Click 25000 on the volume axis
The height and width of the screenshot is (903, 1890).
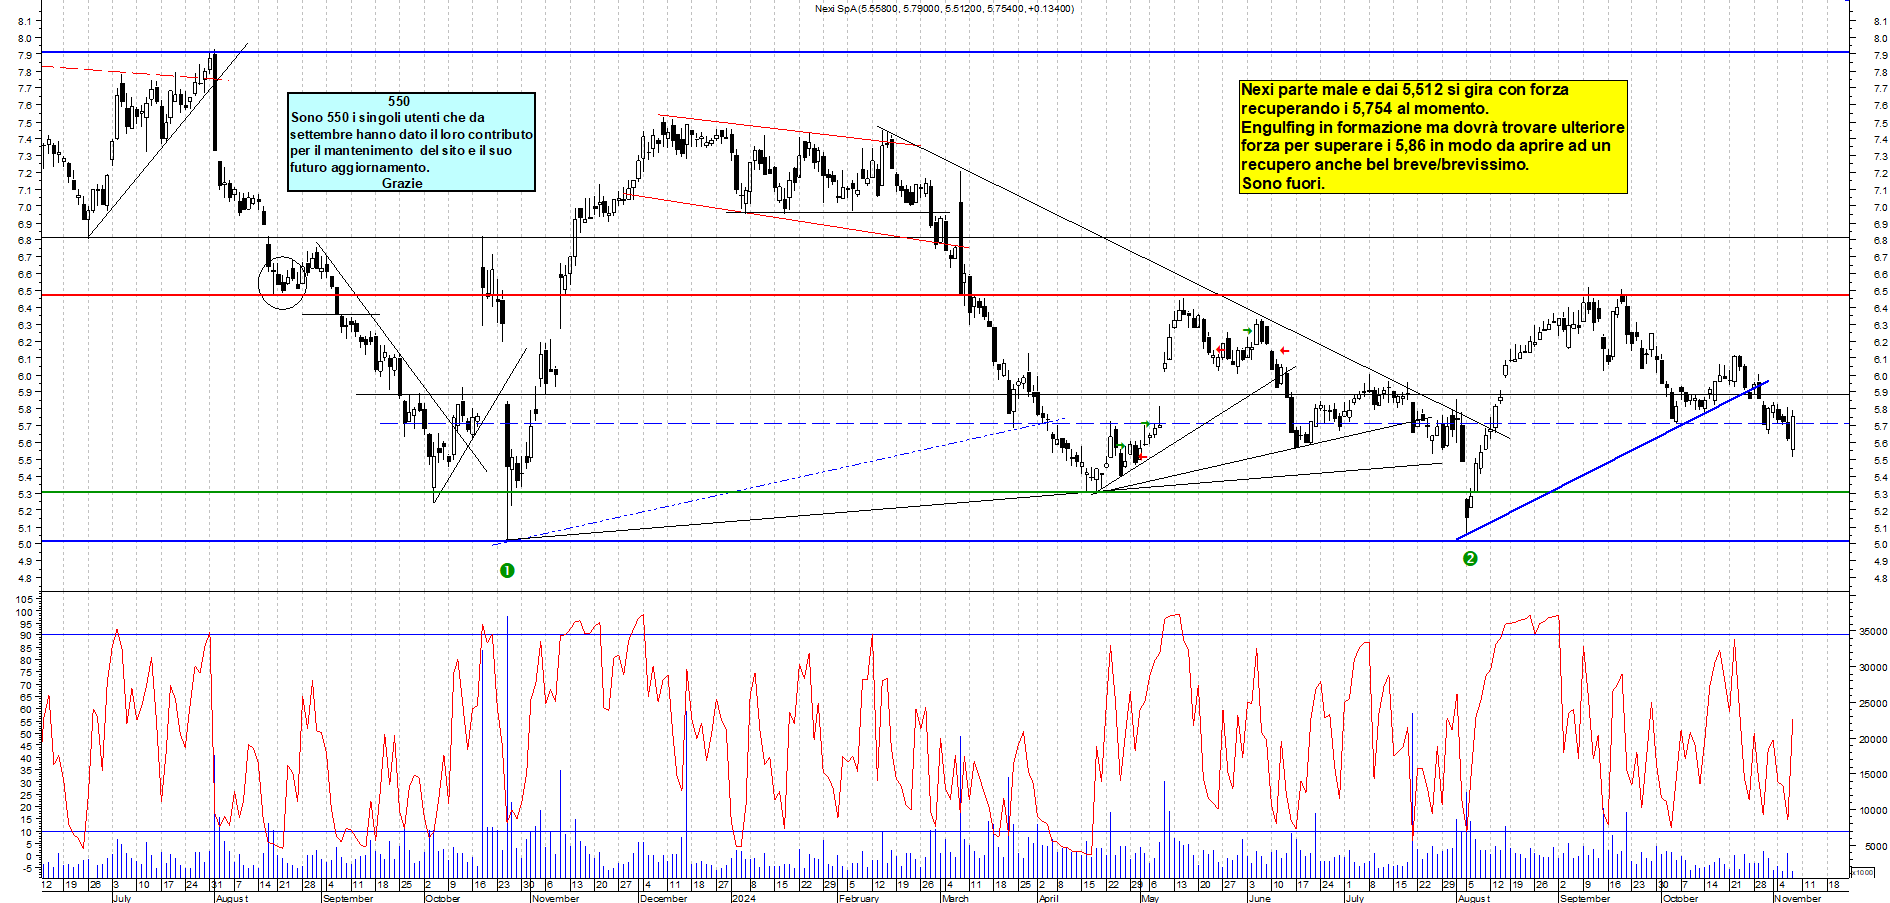click(1872, 703)
